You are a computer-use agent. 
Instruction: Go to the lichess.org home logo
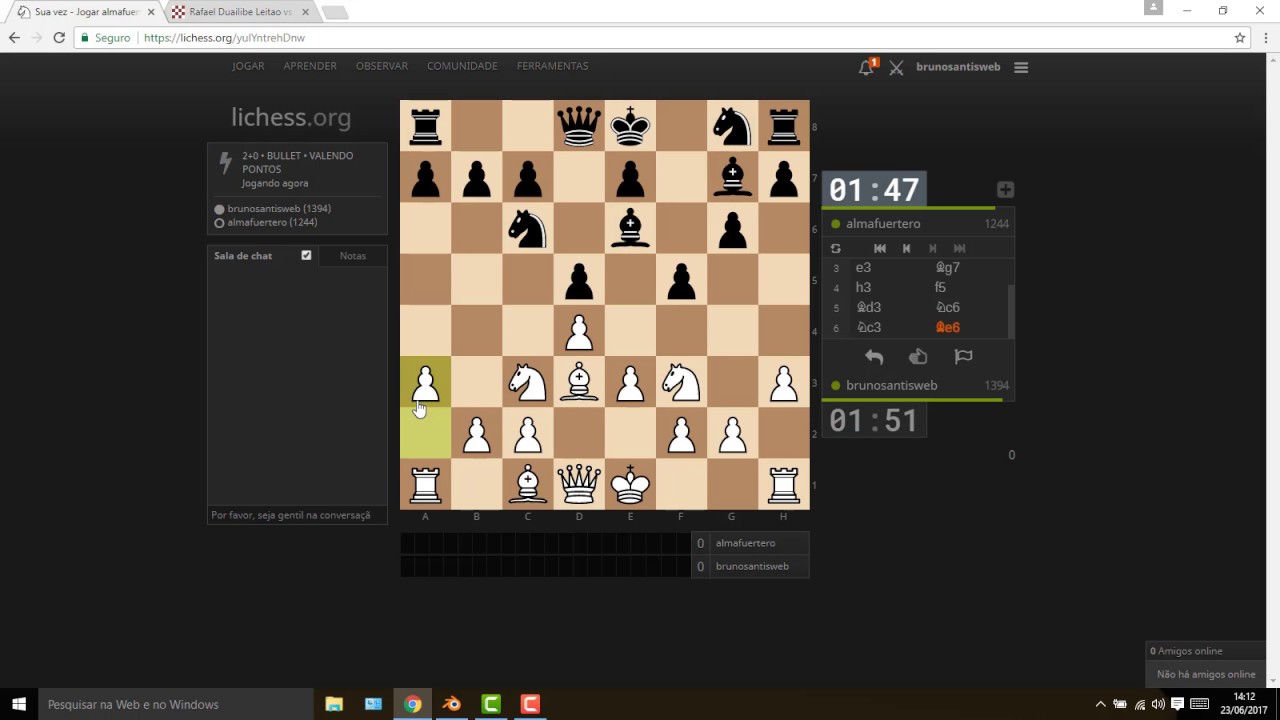[291, 117]
